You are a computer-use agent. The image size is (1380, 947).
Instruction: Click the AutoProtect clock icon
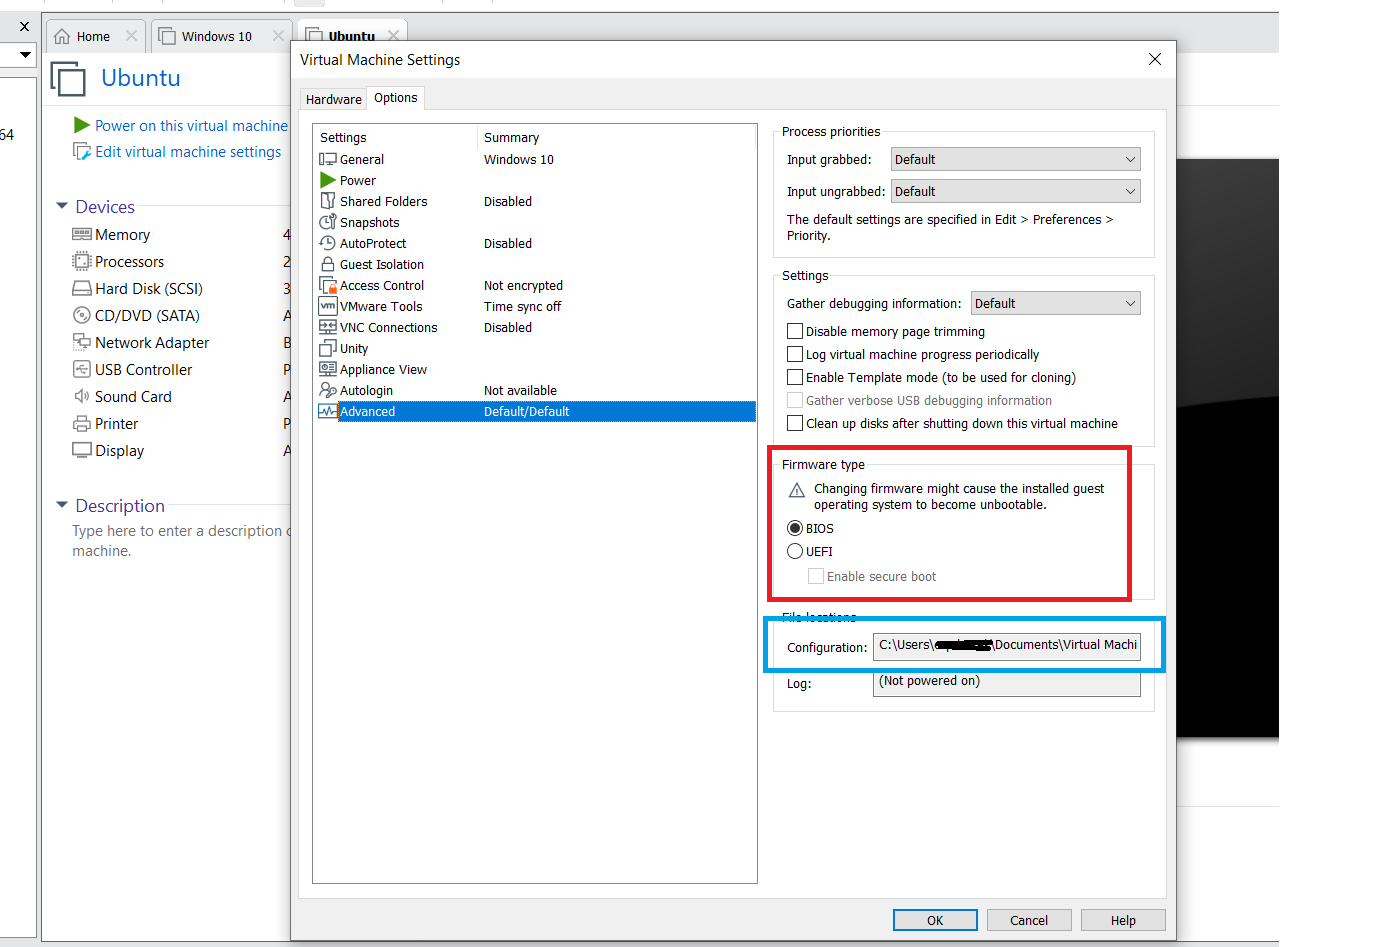point(327,243)
